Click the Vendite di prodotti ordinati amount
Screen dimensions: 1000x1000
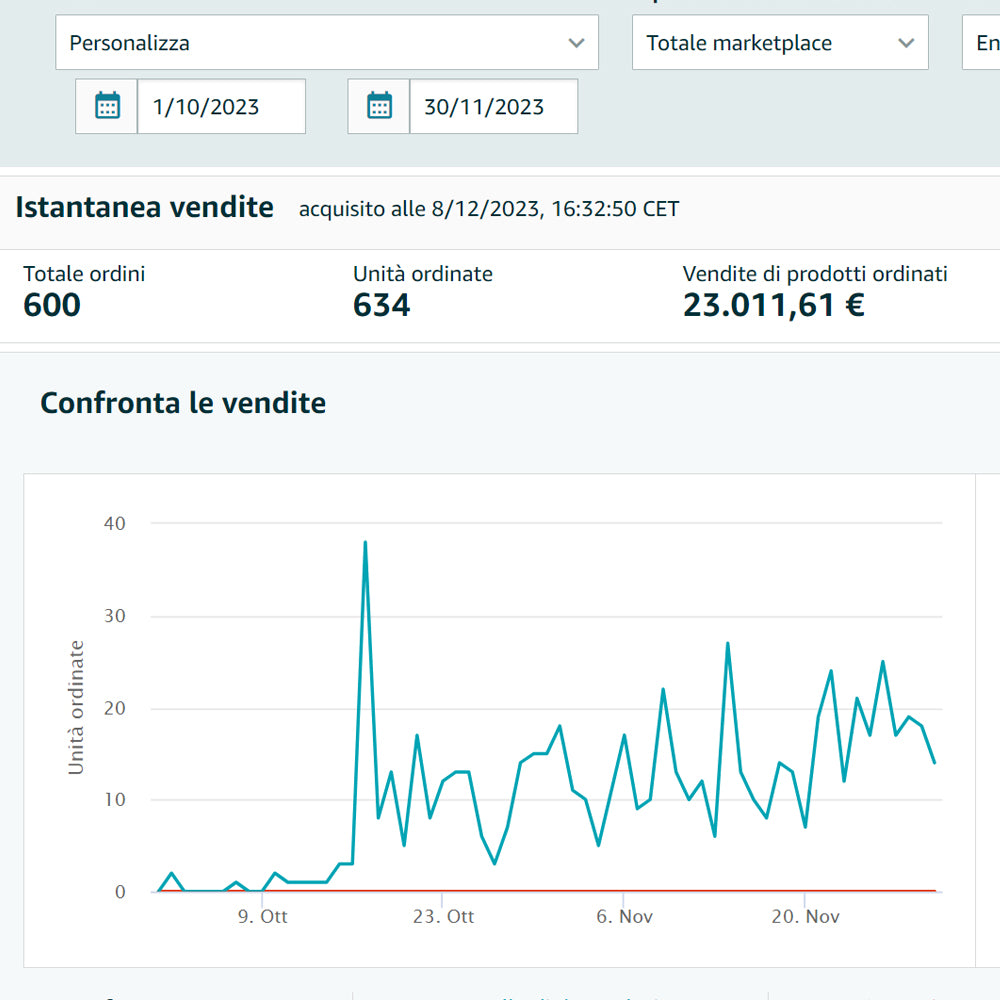coord(773,305)
